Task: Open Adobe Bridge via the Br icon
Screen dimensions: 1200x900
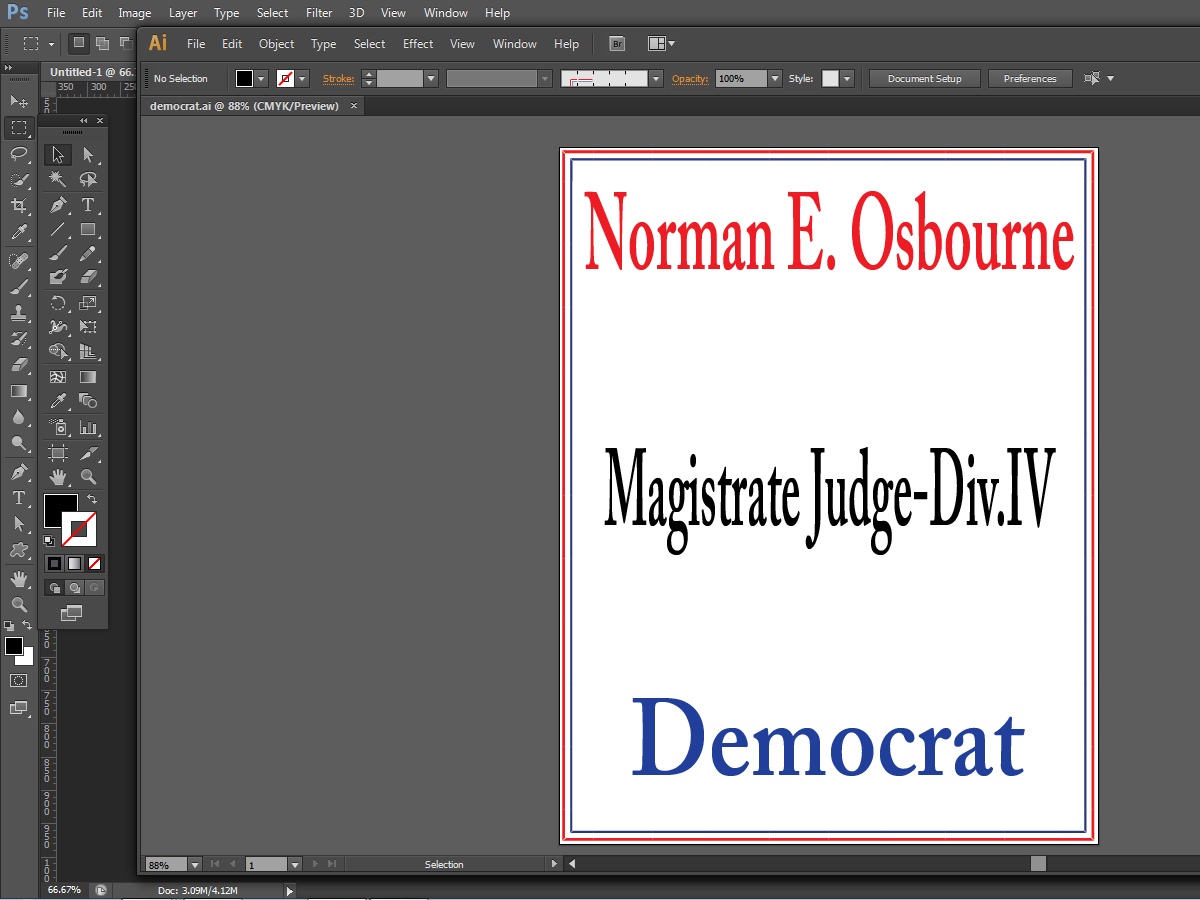Action: tap(617, 44)
